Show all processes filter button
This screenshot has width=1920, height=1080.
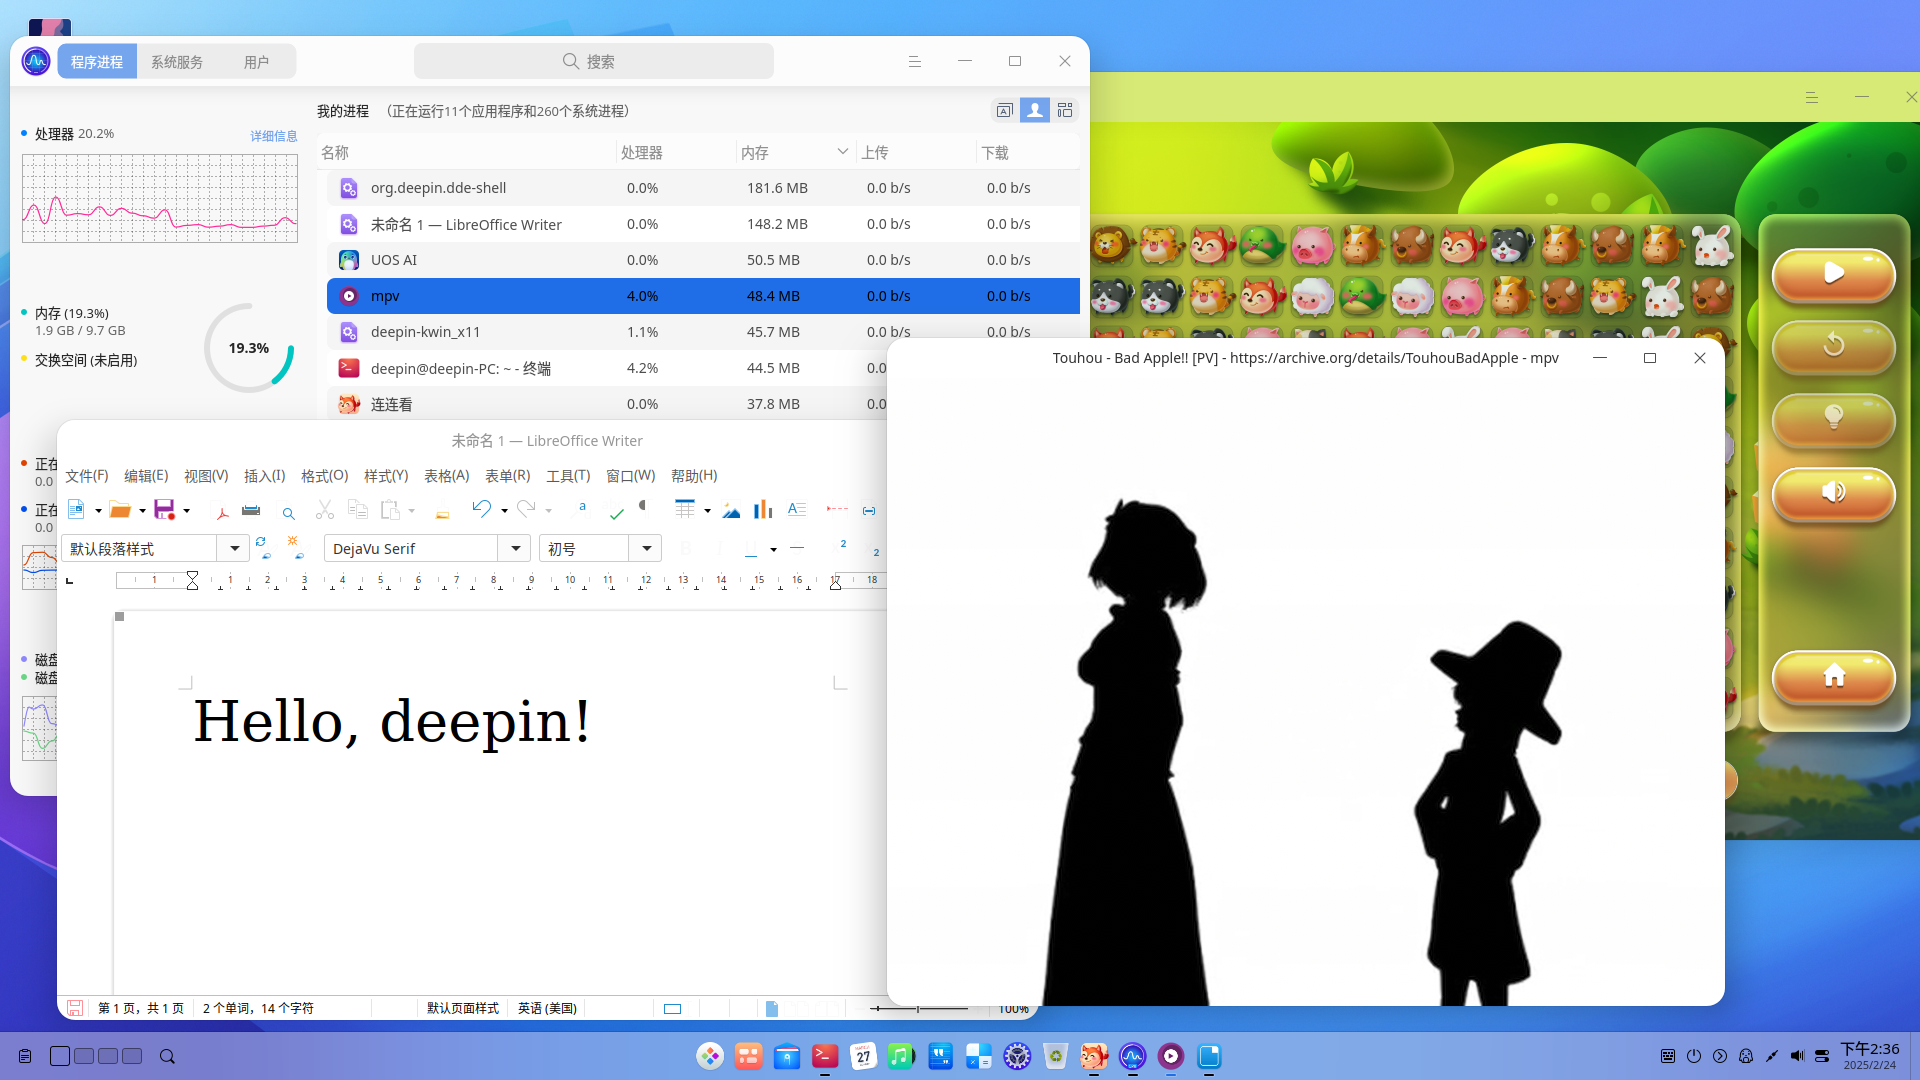(1064, 110)
